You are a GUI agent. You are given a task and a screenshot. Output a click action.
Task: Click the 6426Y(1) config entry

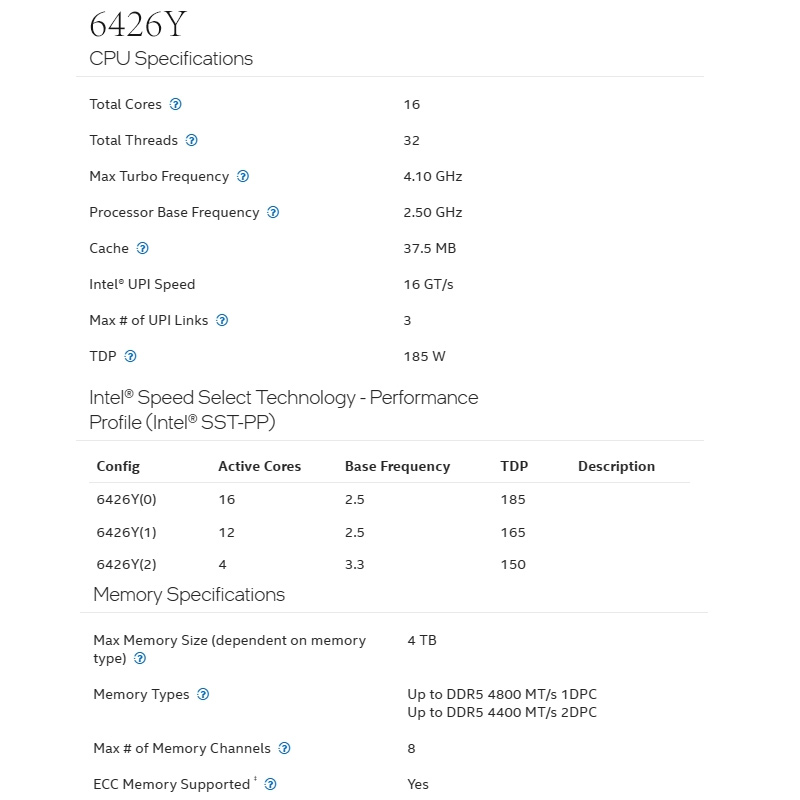click(127, 533)
